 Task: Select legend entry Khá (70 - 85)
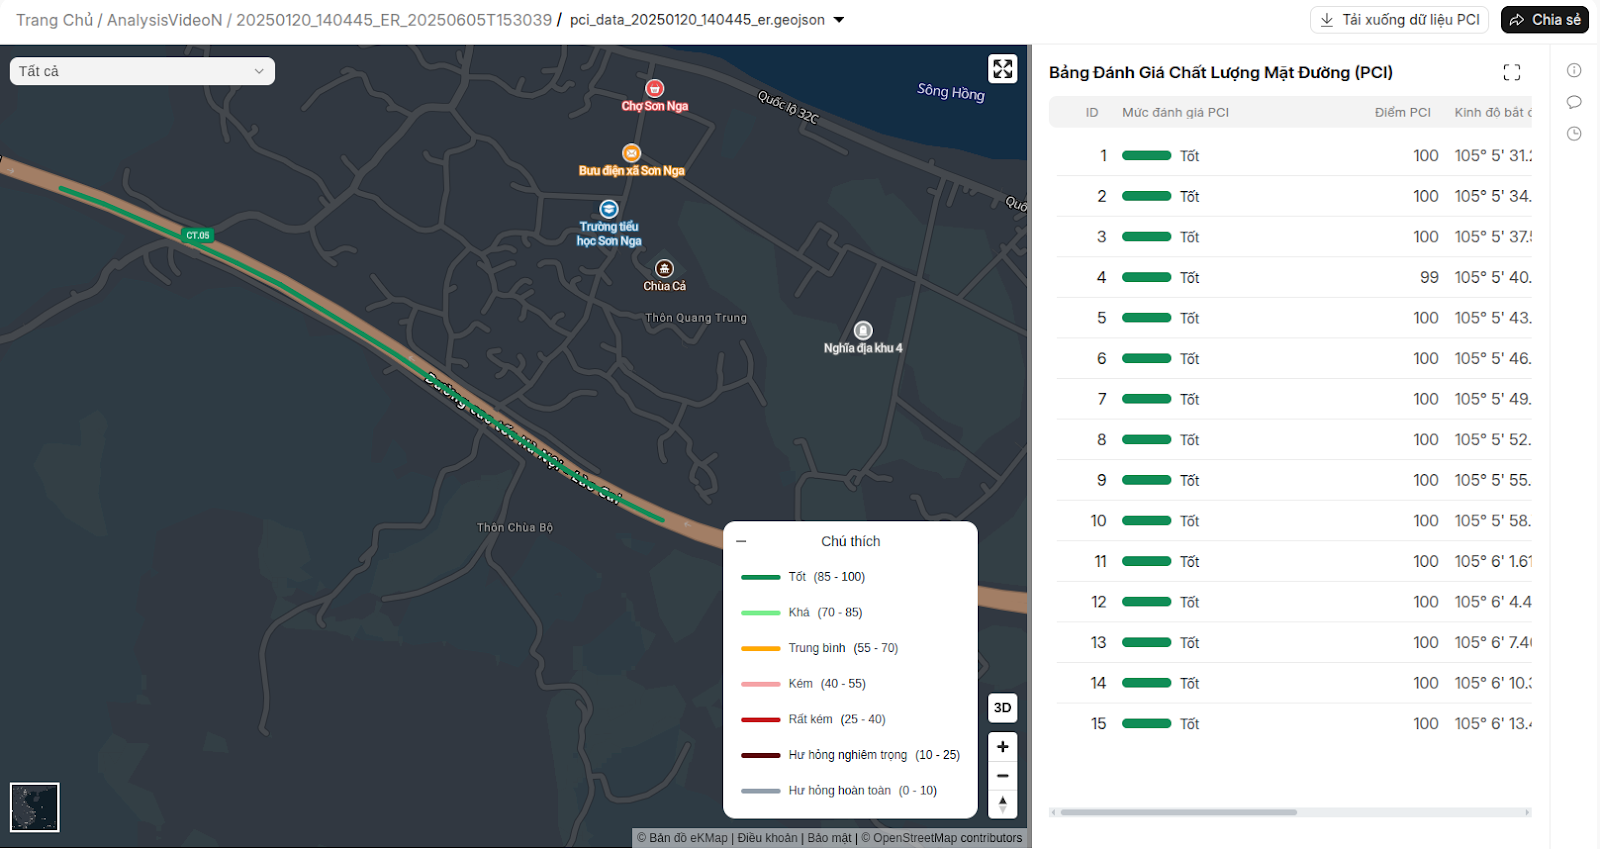[x=801, y=613]
